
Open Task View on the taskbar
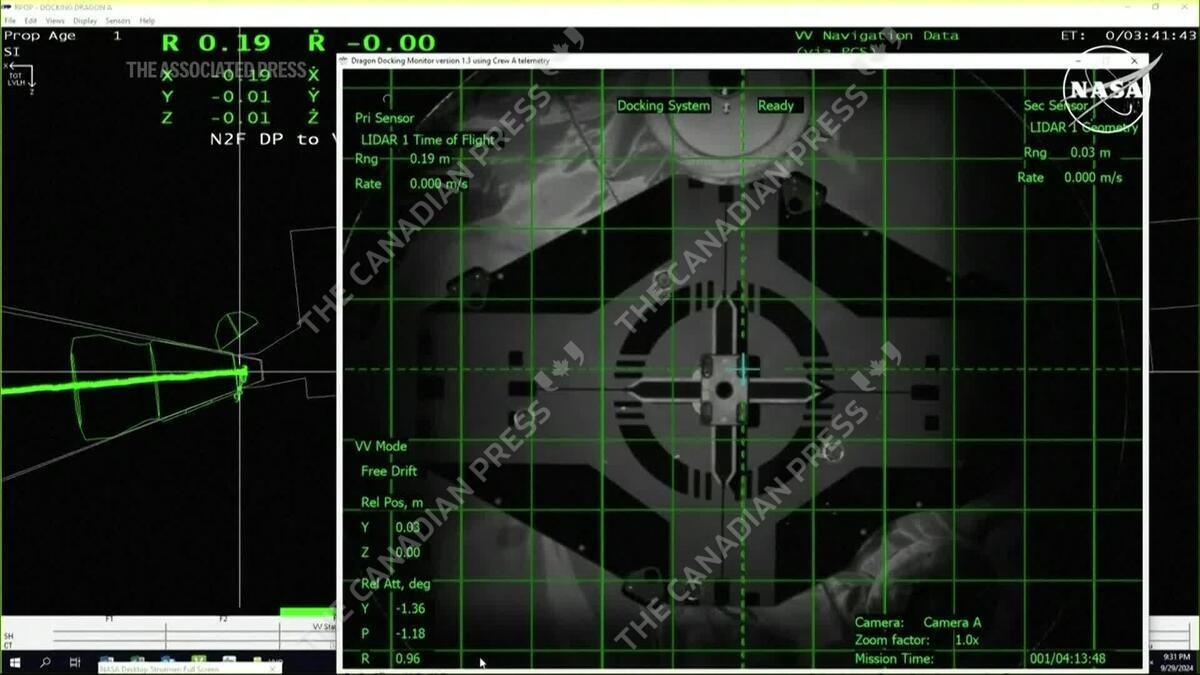(75, 662)
